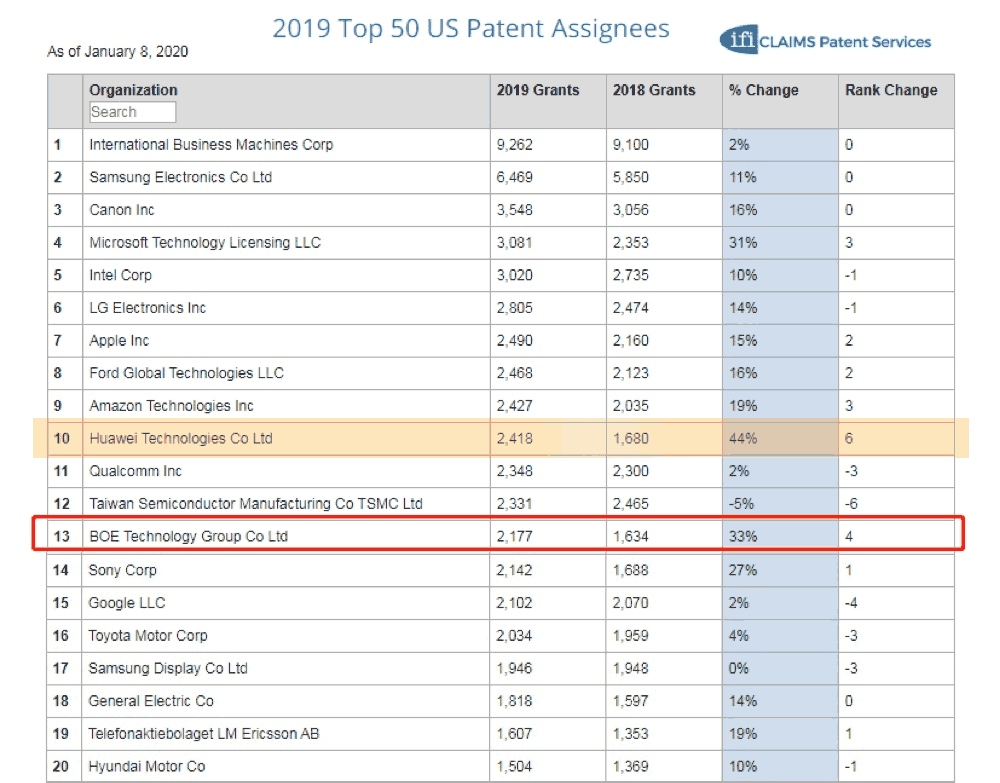Click the Google LLC organization name

click(127, 603)
